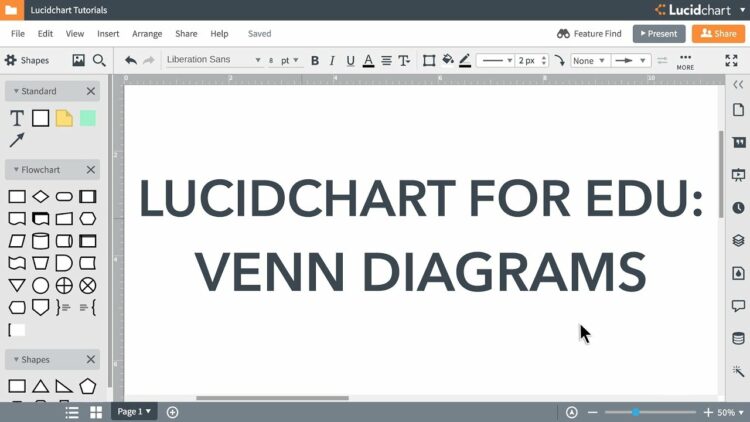Toggle underline formatting

(x=350, y=61)
